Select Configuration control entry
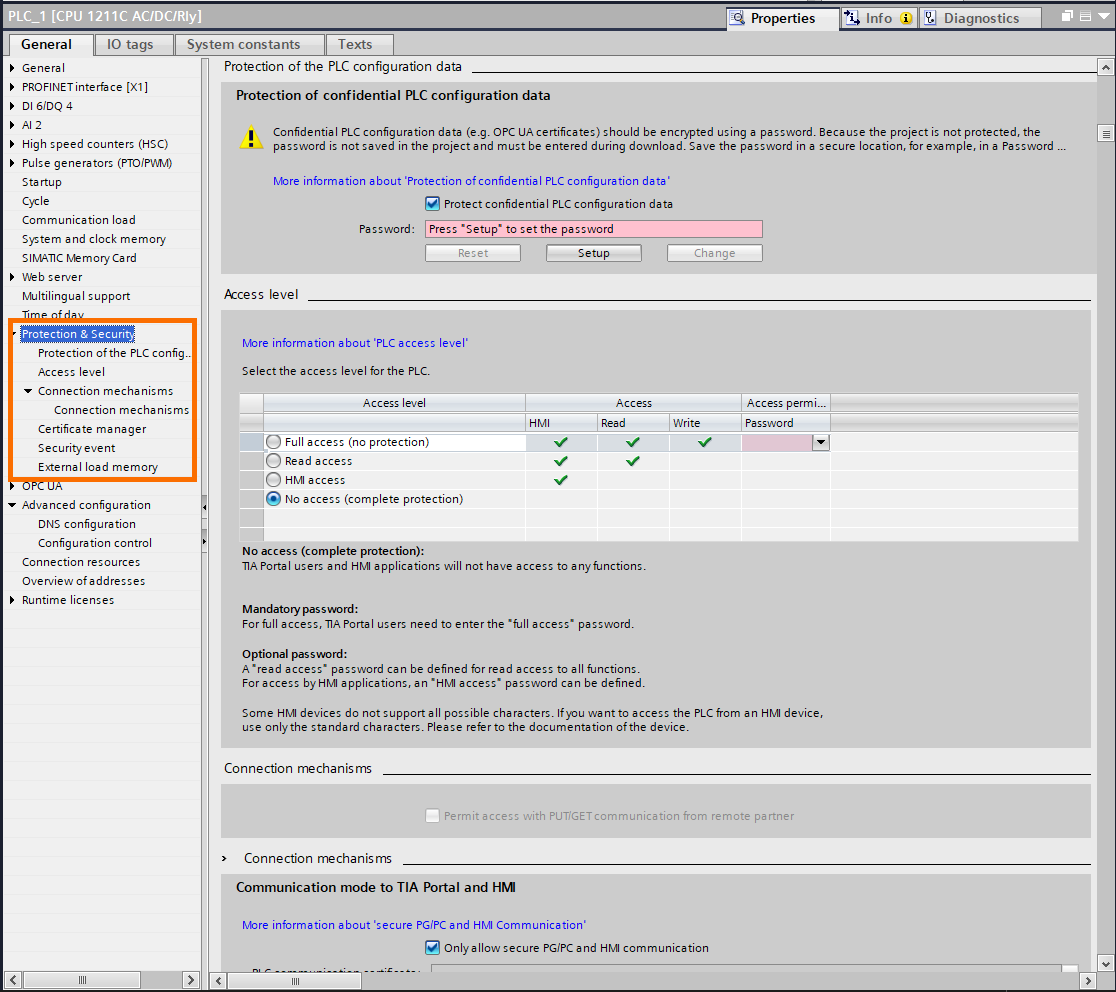 pos(95,544)
